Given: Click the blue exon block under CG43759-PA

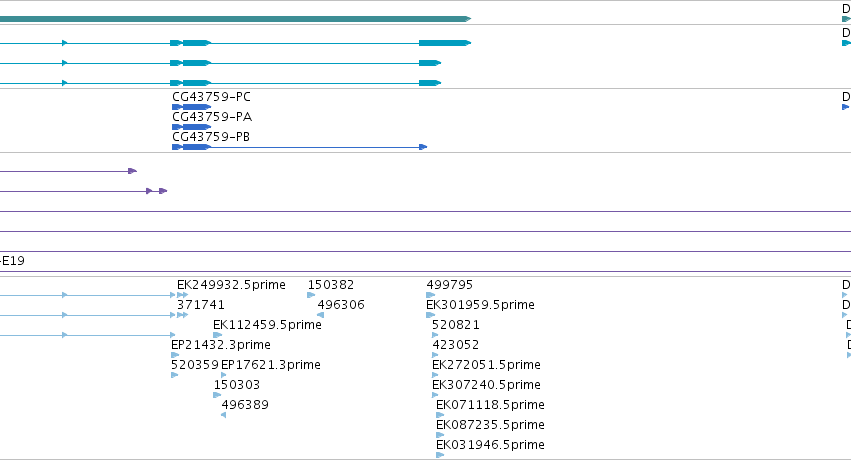Looking at the screenshot, I should point(192,127).
